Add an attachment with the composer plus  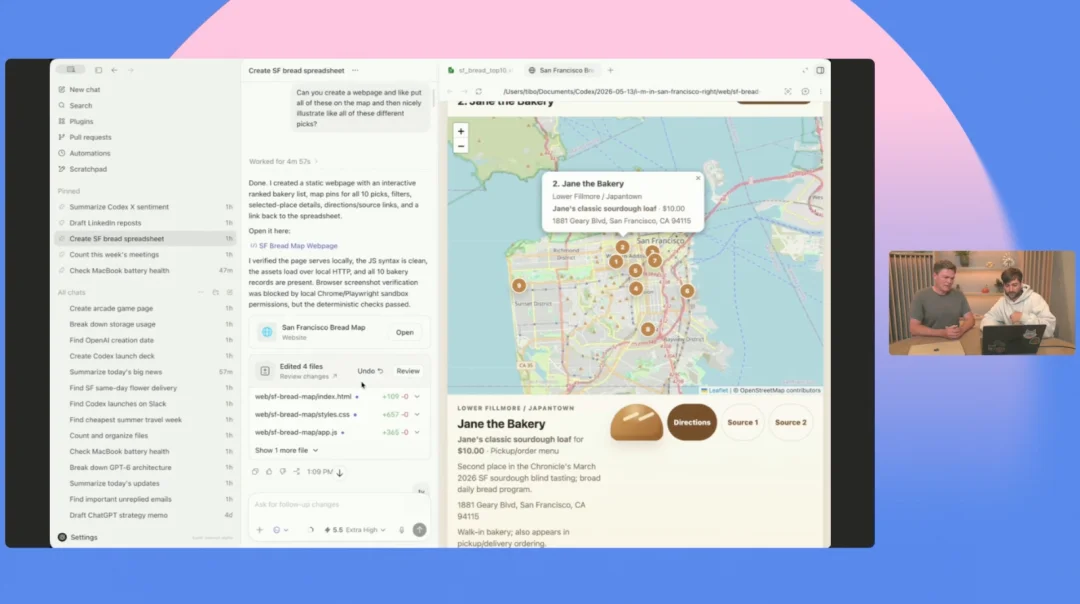pos(260,530)
